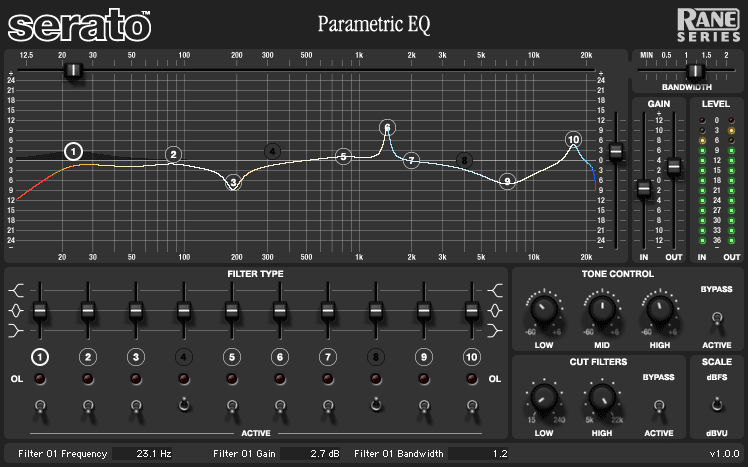Click the Tone Control MID knob
The height and width of the screenshot is (467, 748).
tap(601, 311)
